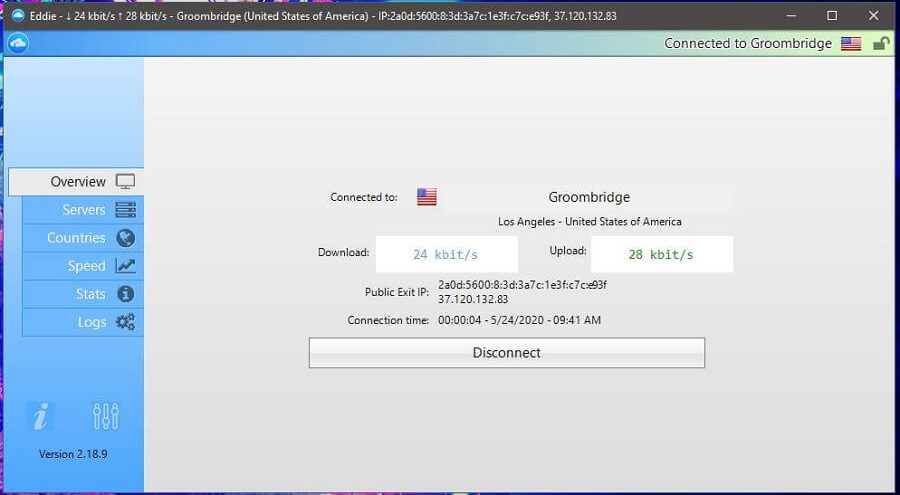This screenshot has height=495, width=900.
Task: Click the connection time value
Action: pyautogui.click(x=519, y=320)
